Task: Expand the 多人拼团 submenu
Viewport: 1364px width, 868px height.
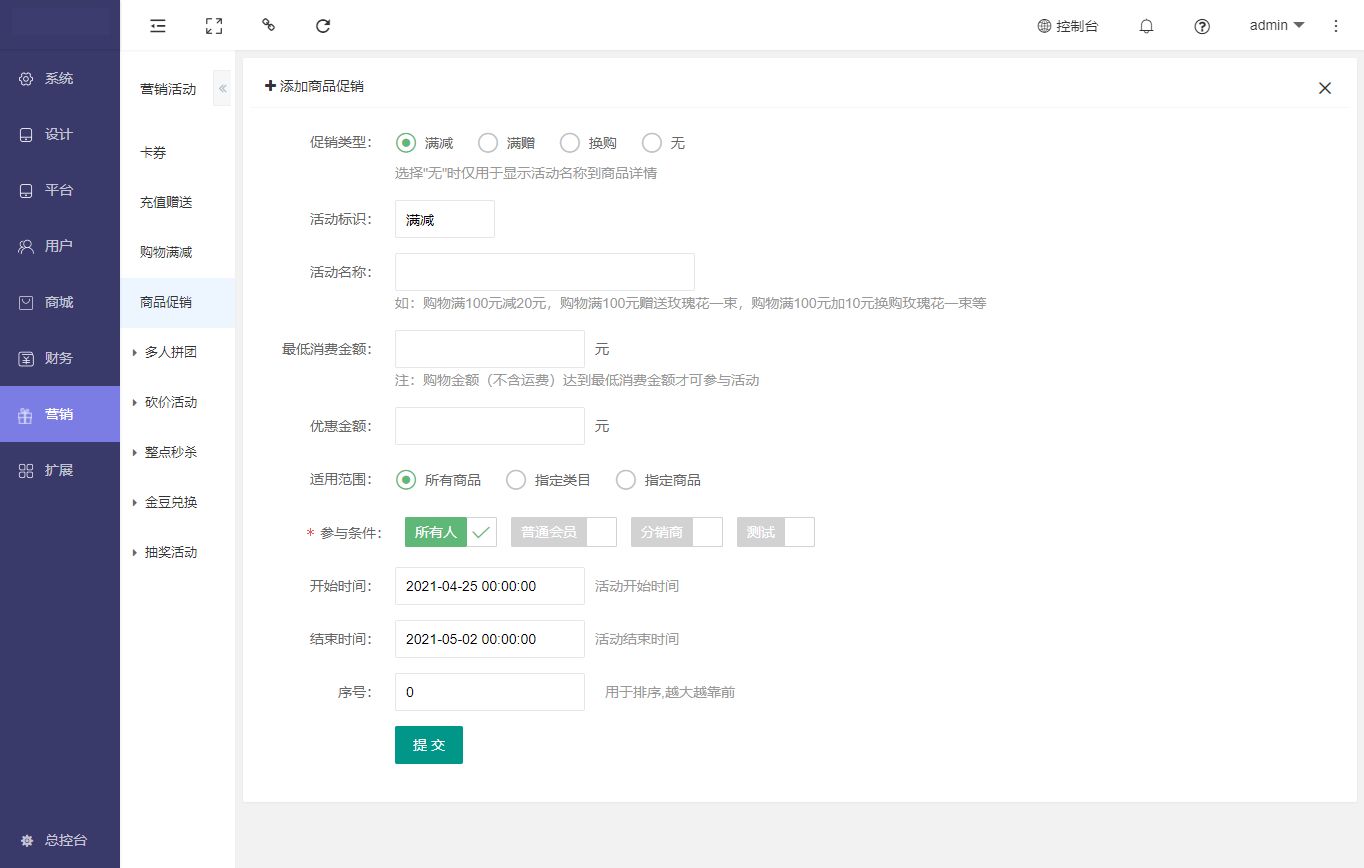Action: click(170, 352)
